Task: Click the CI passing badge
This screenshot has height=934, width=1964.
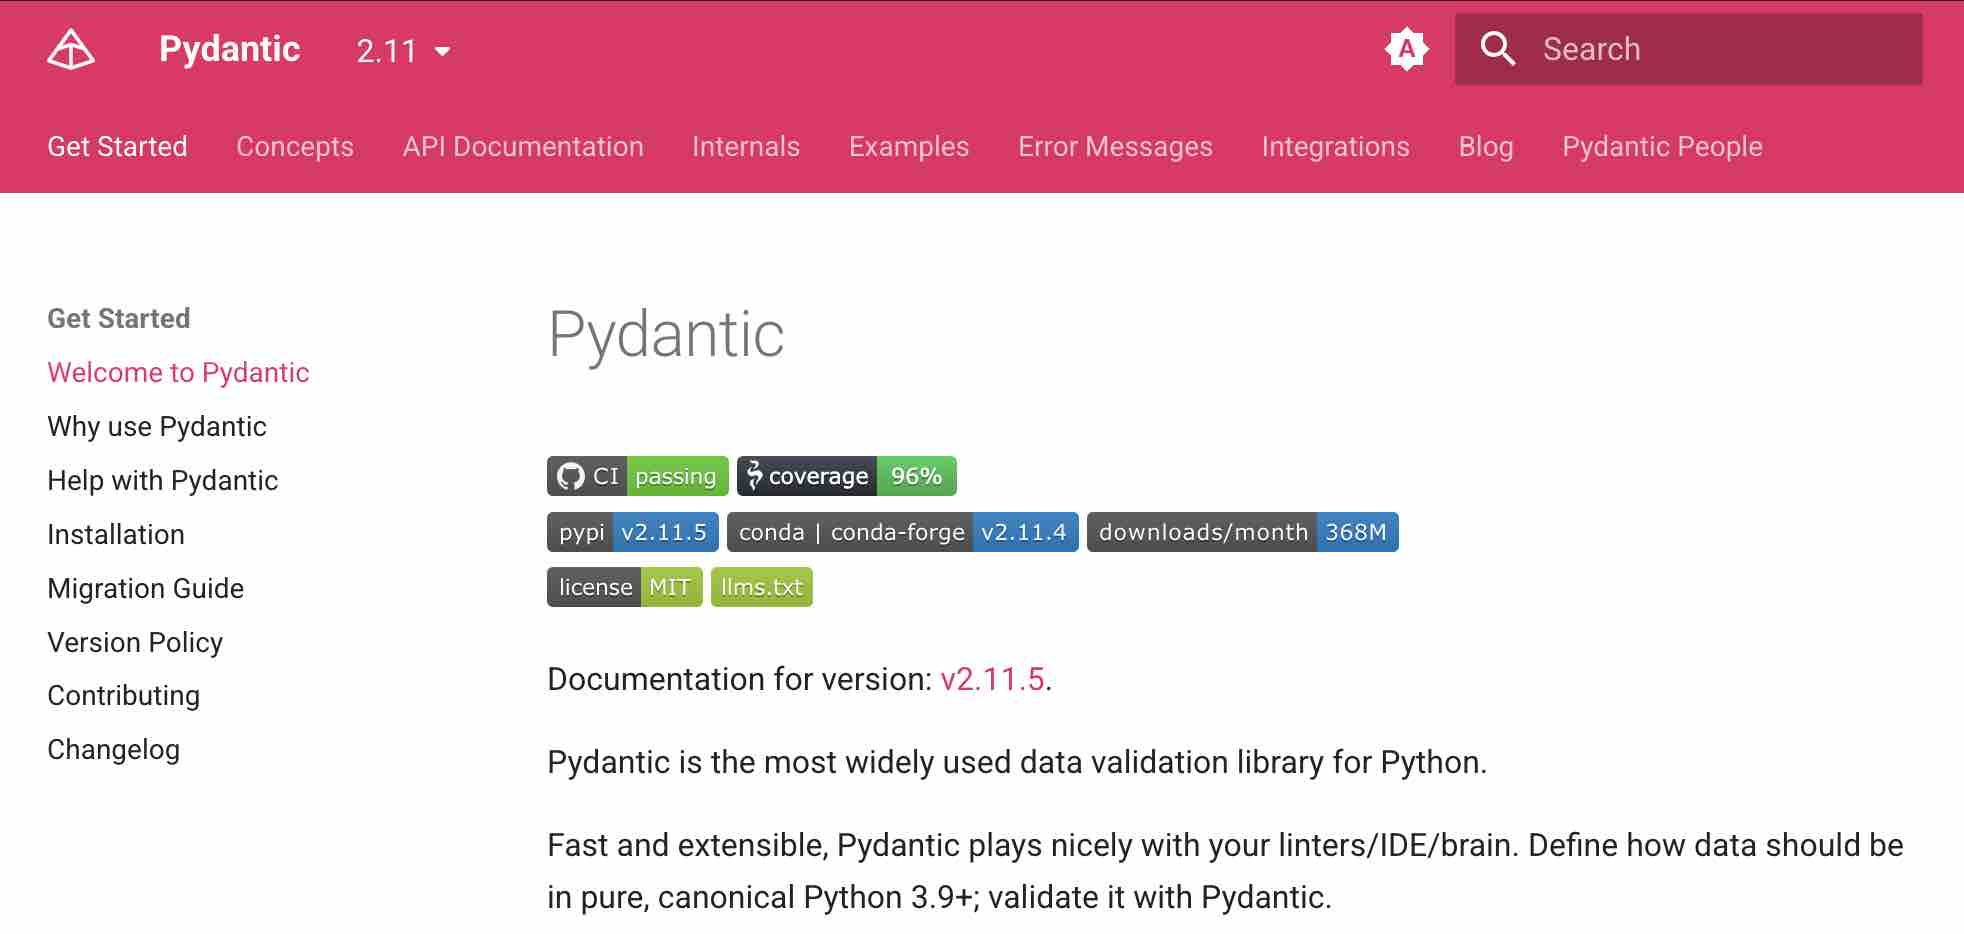Action: pos(638,476)
